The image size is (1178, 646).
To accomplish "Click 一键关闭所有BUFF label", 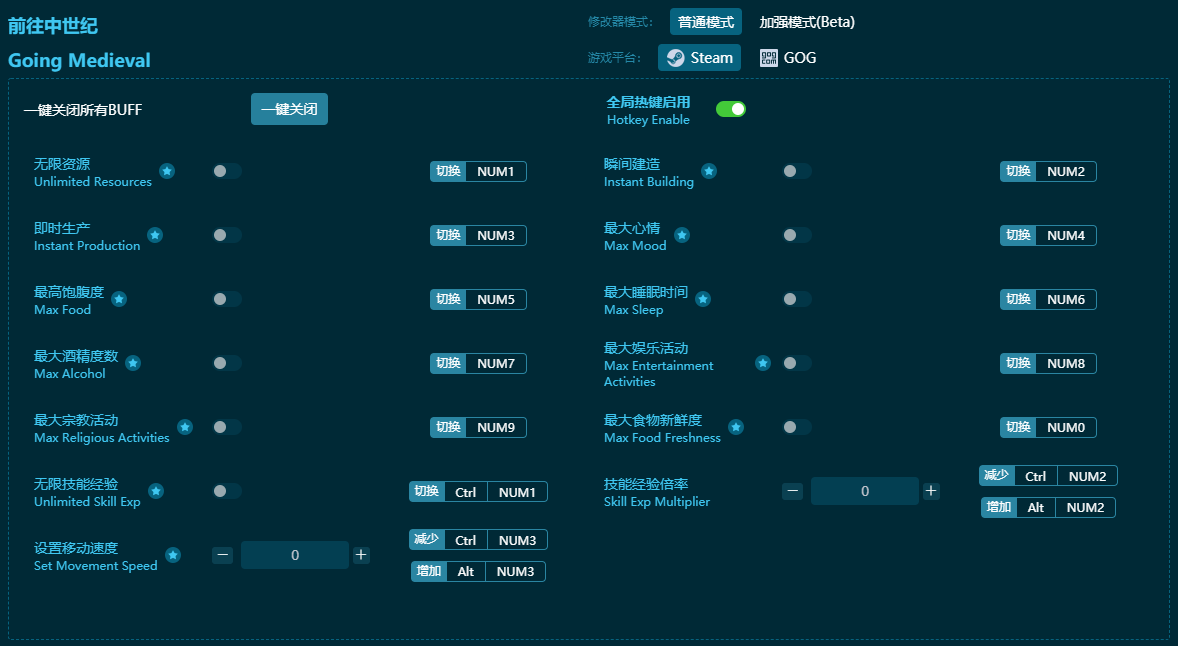I will click(83, 110).
